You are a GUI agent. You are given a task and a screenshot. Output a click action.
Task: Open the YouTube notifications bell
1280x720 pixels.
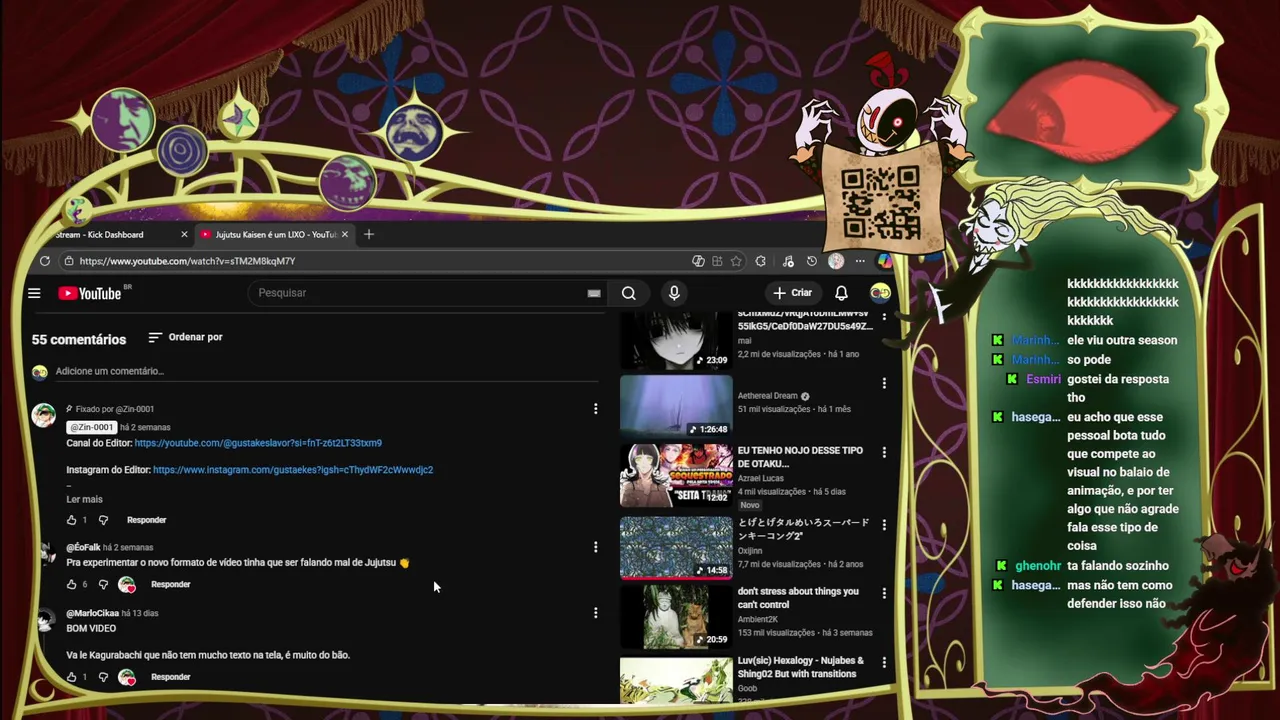841,293
